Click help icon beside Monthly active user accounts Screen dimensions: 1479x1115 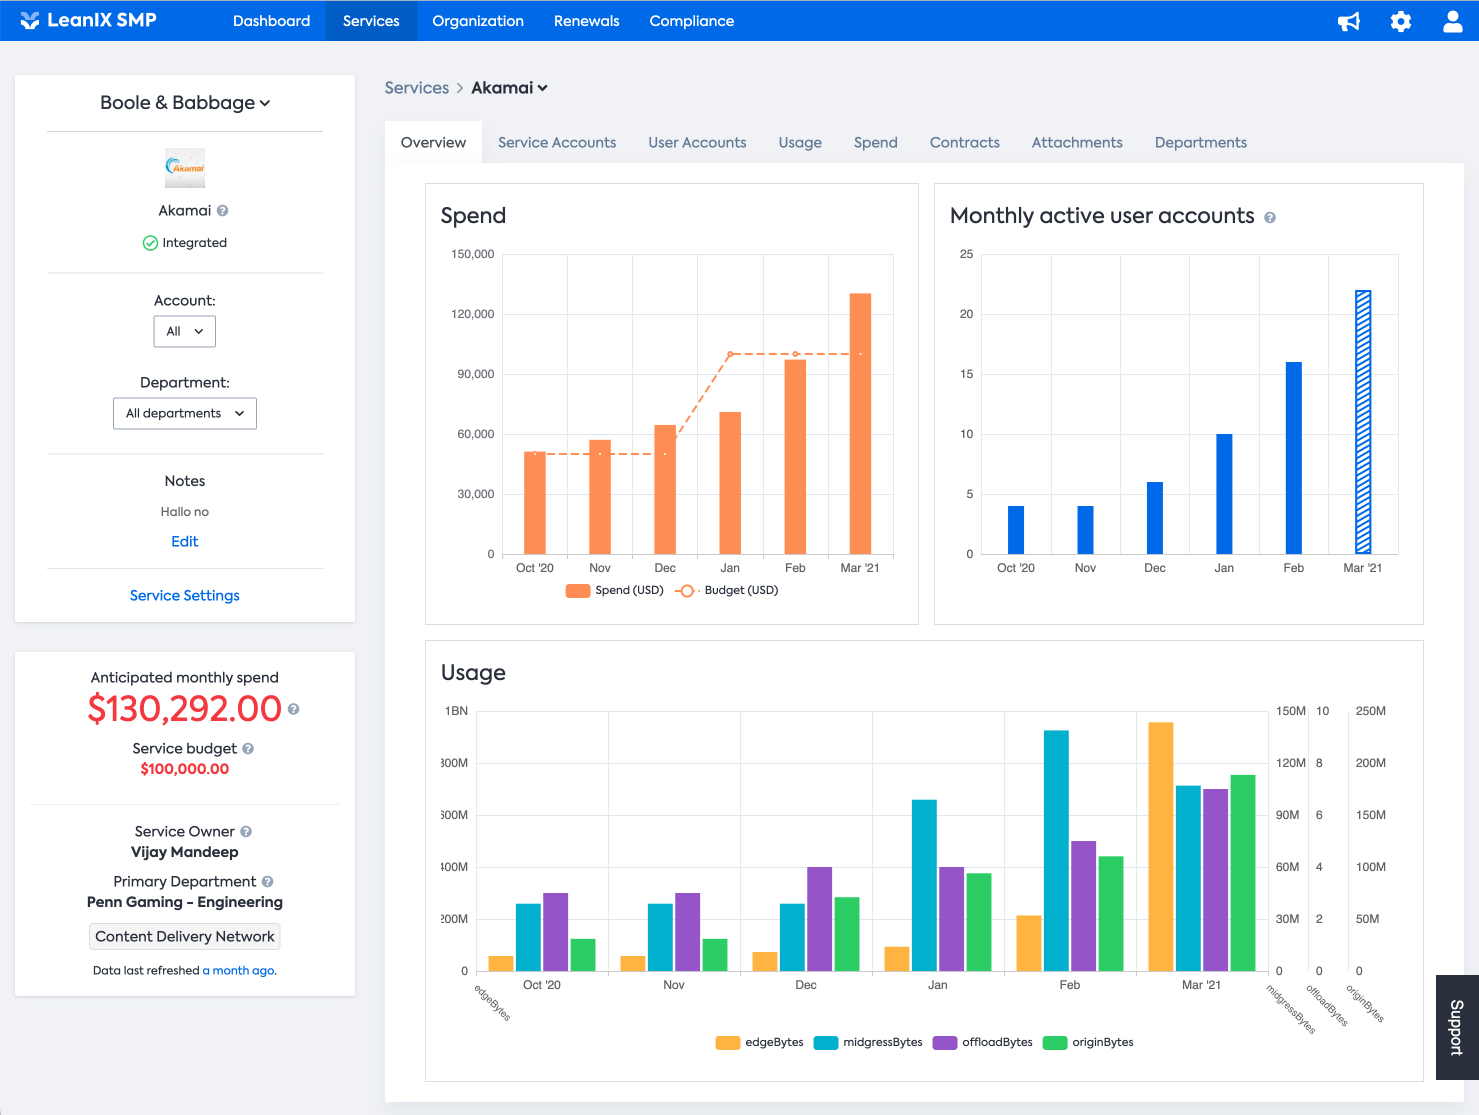pos(1270,218)
